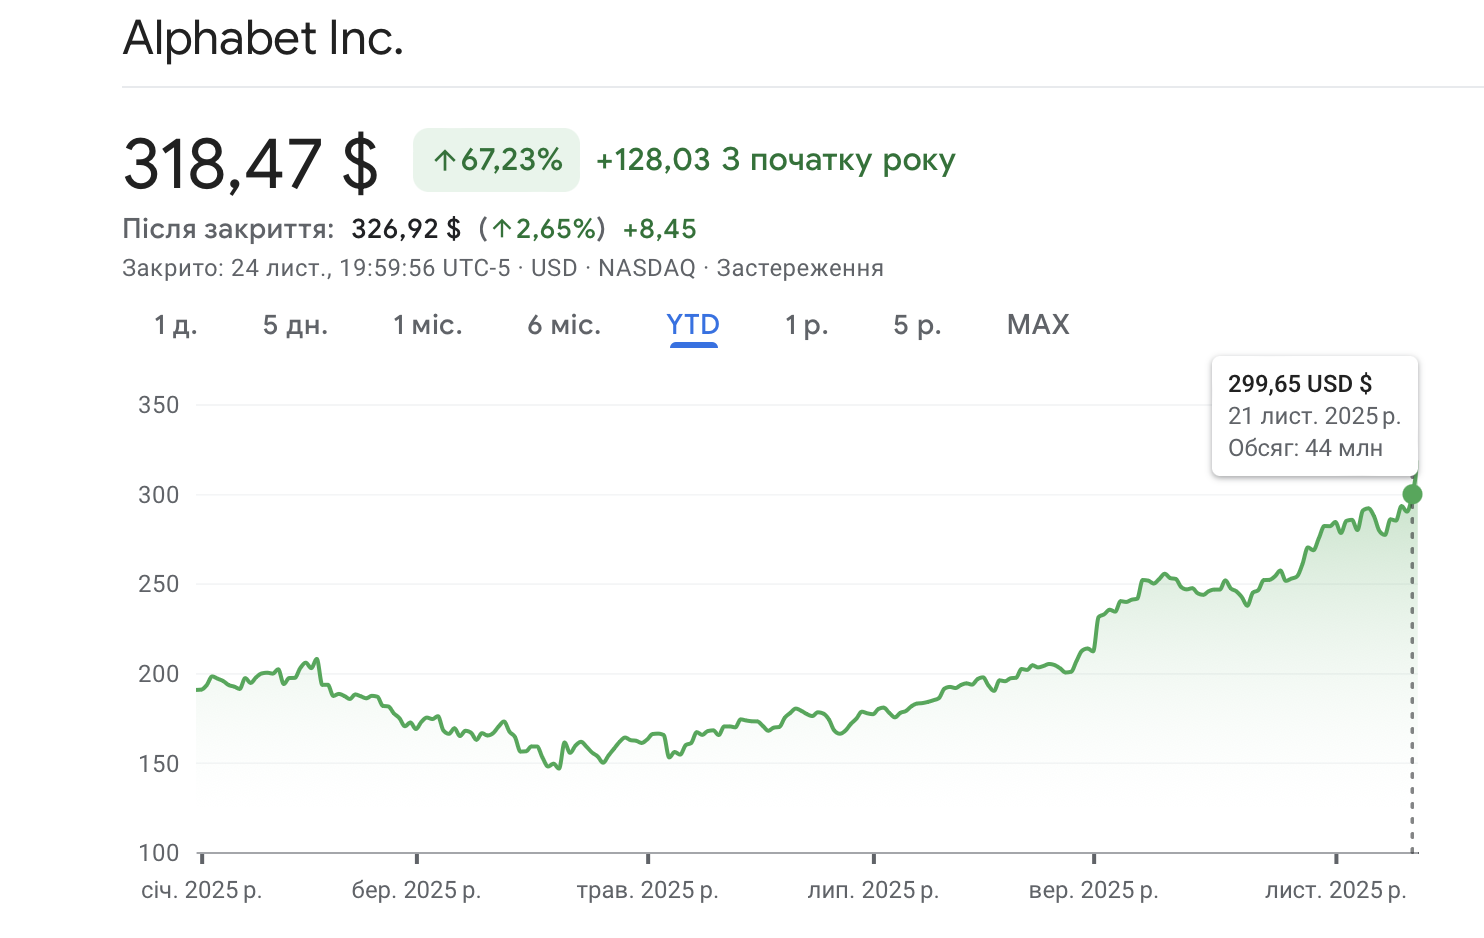Image resolution: width=1484 pixels, height=938 pixels.
Task: Switch the chart to 1 р. range
Action: pos(806,325)
